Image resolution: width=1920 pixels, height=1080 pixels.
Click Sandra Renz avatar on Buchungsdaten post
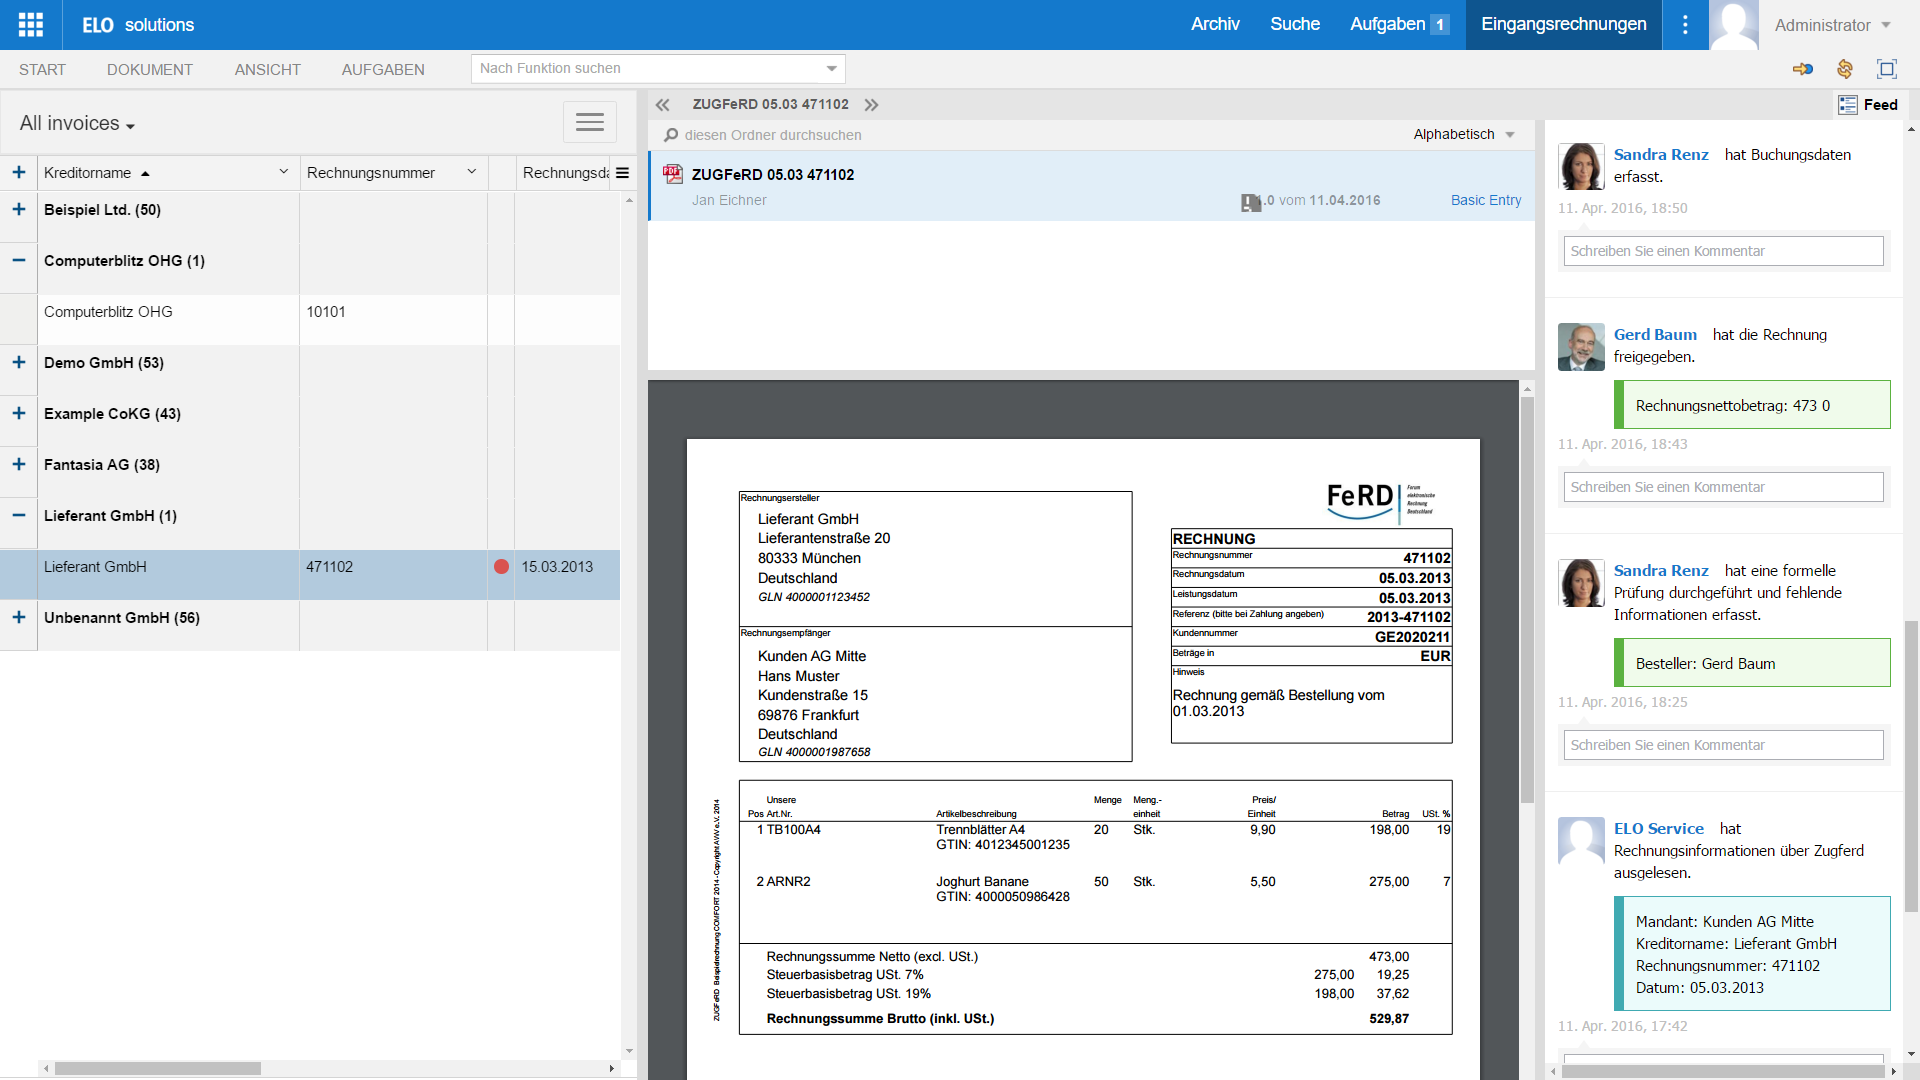pos(1581,166)
